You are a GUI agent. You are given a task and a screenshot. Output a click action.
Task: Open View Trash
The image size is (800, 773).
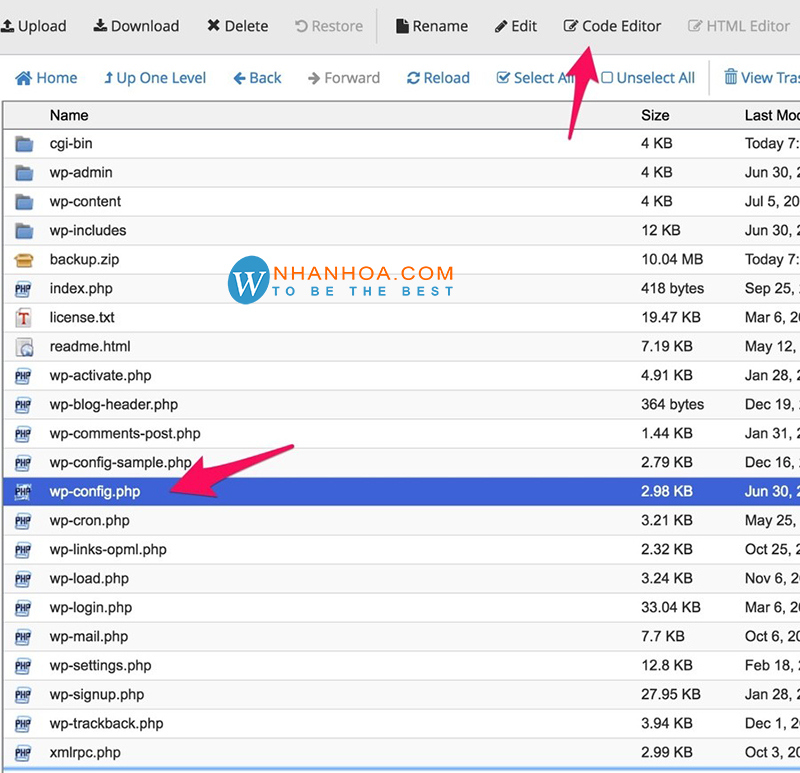(x=762, y=78)
